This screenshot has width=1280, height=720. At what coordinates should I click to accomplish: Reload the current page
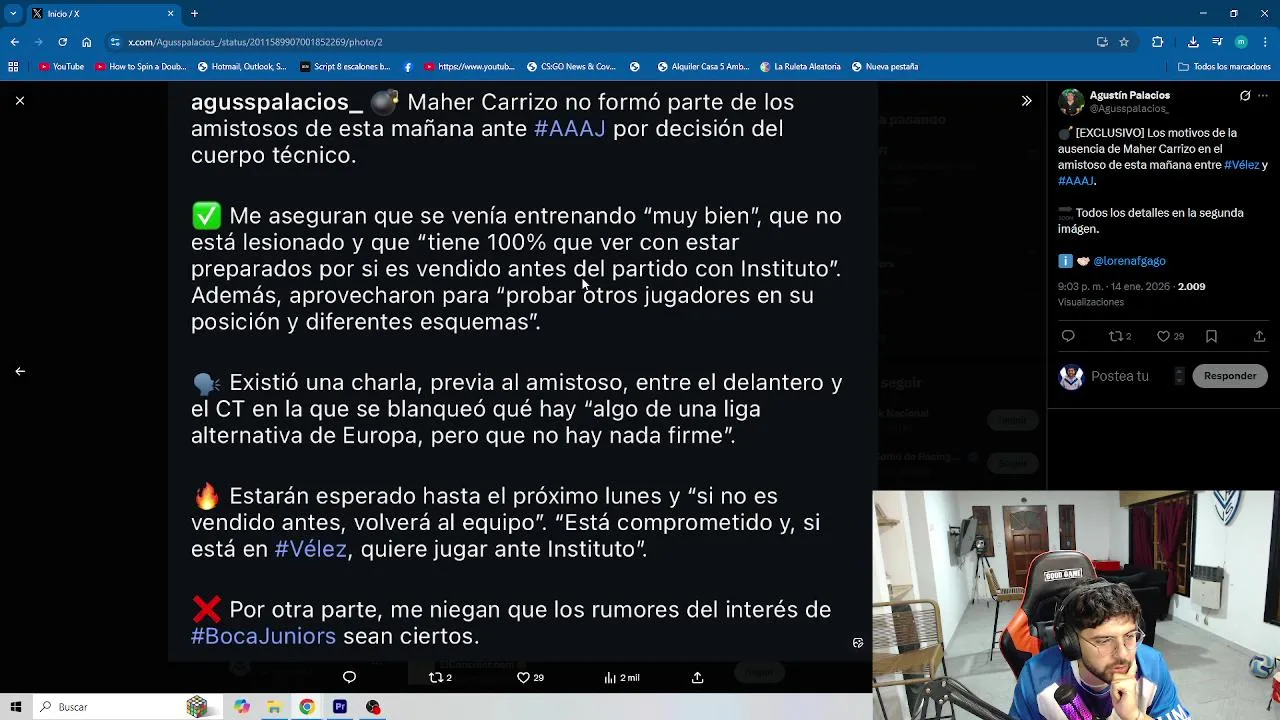(x=62, y=42)
